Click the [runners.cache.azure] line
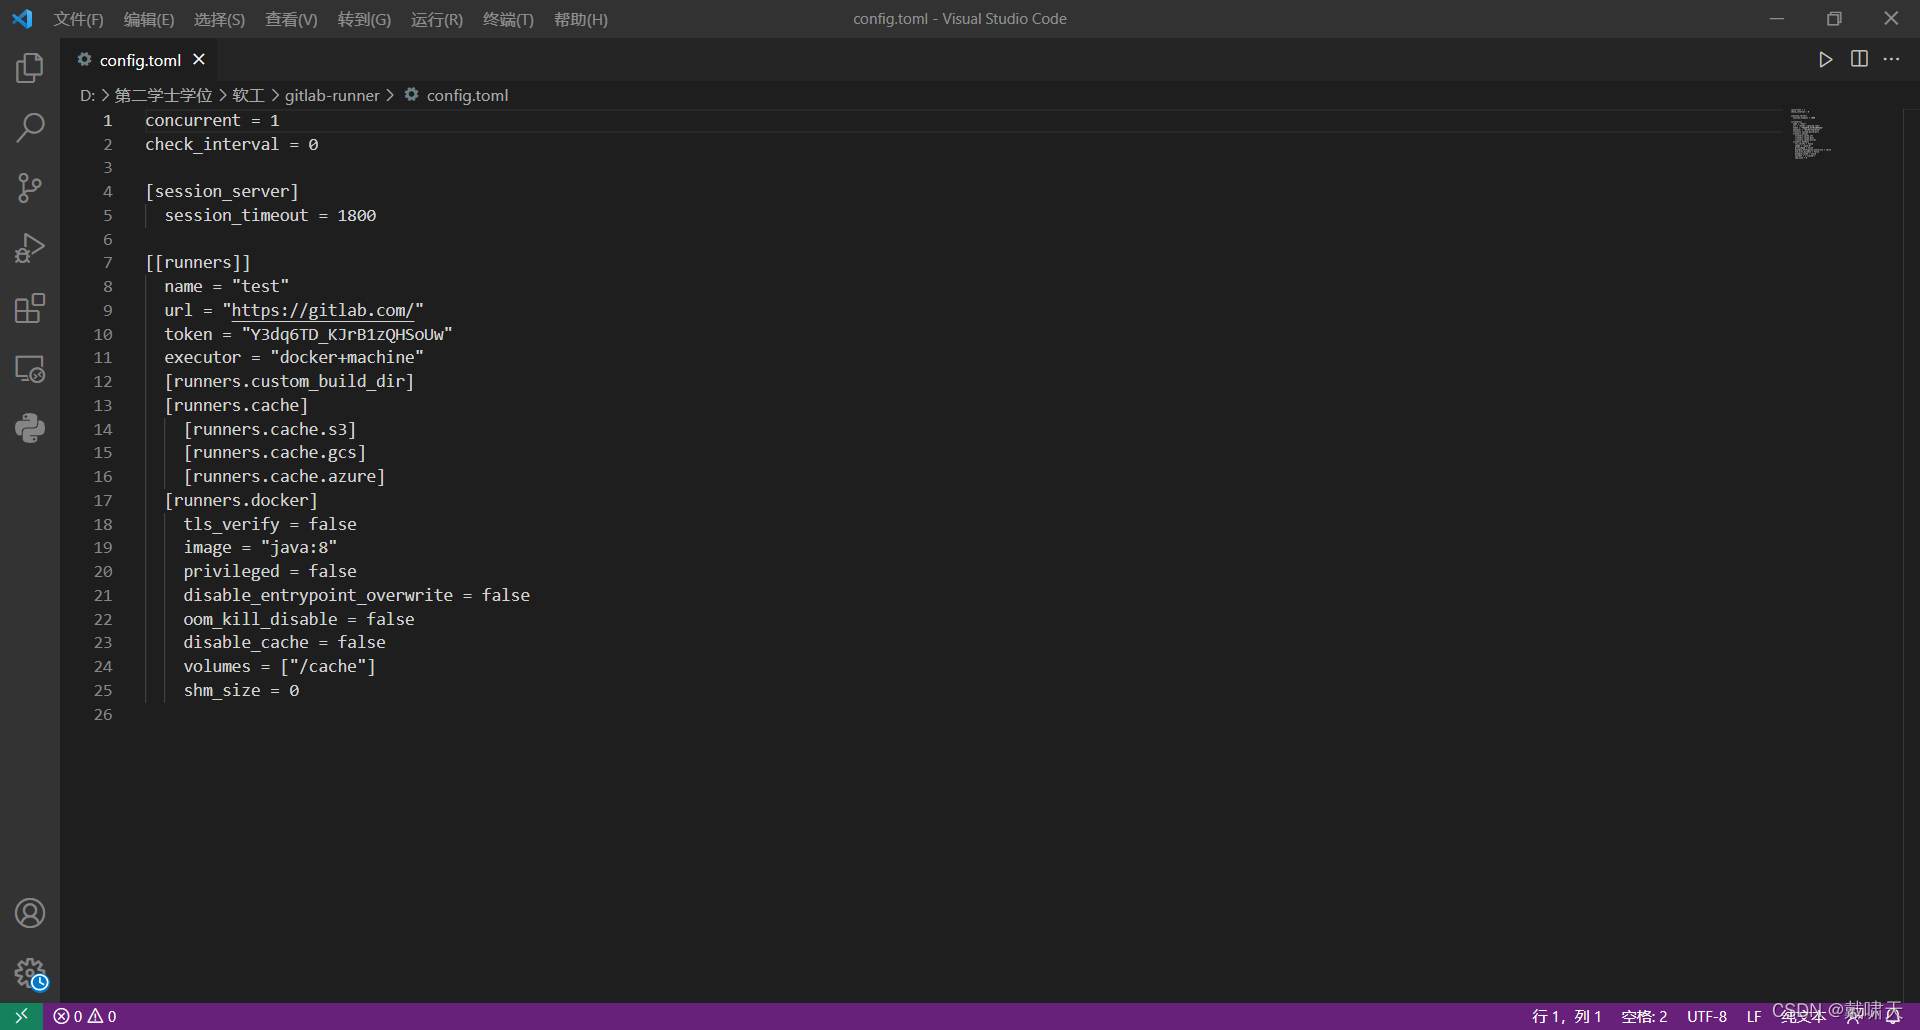Image resolution: width=1920 pixels, height=1030 pixels. pyautogui.click(x=284, y=476)
